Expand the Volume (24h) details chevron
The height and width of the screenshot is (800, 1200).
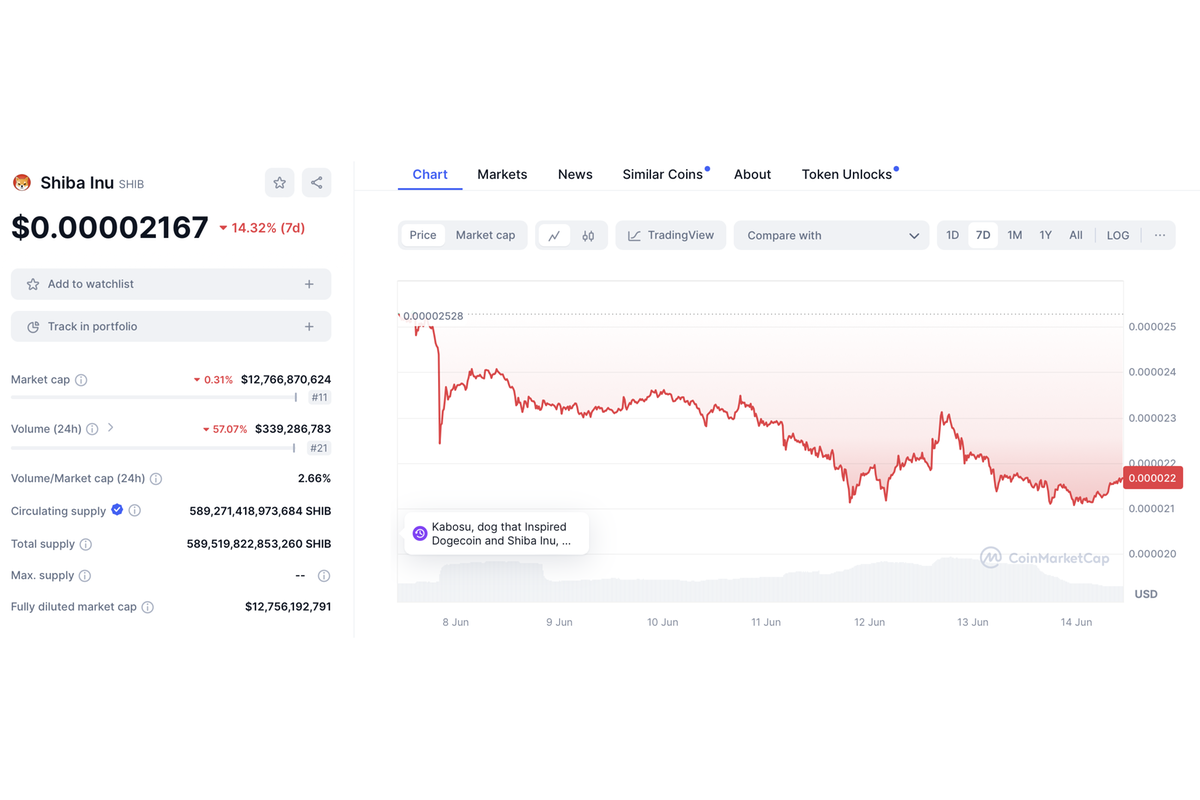point(110,428)
